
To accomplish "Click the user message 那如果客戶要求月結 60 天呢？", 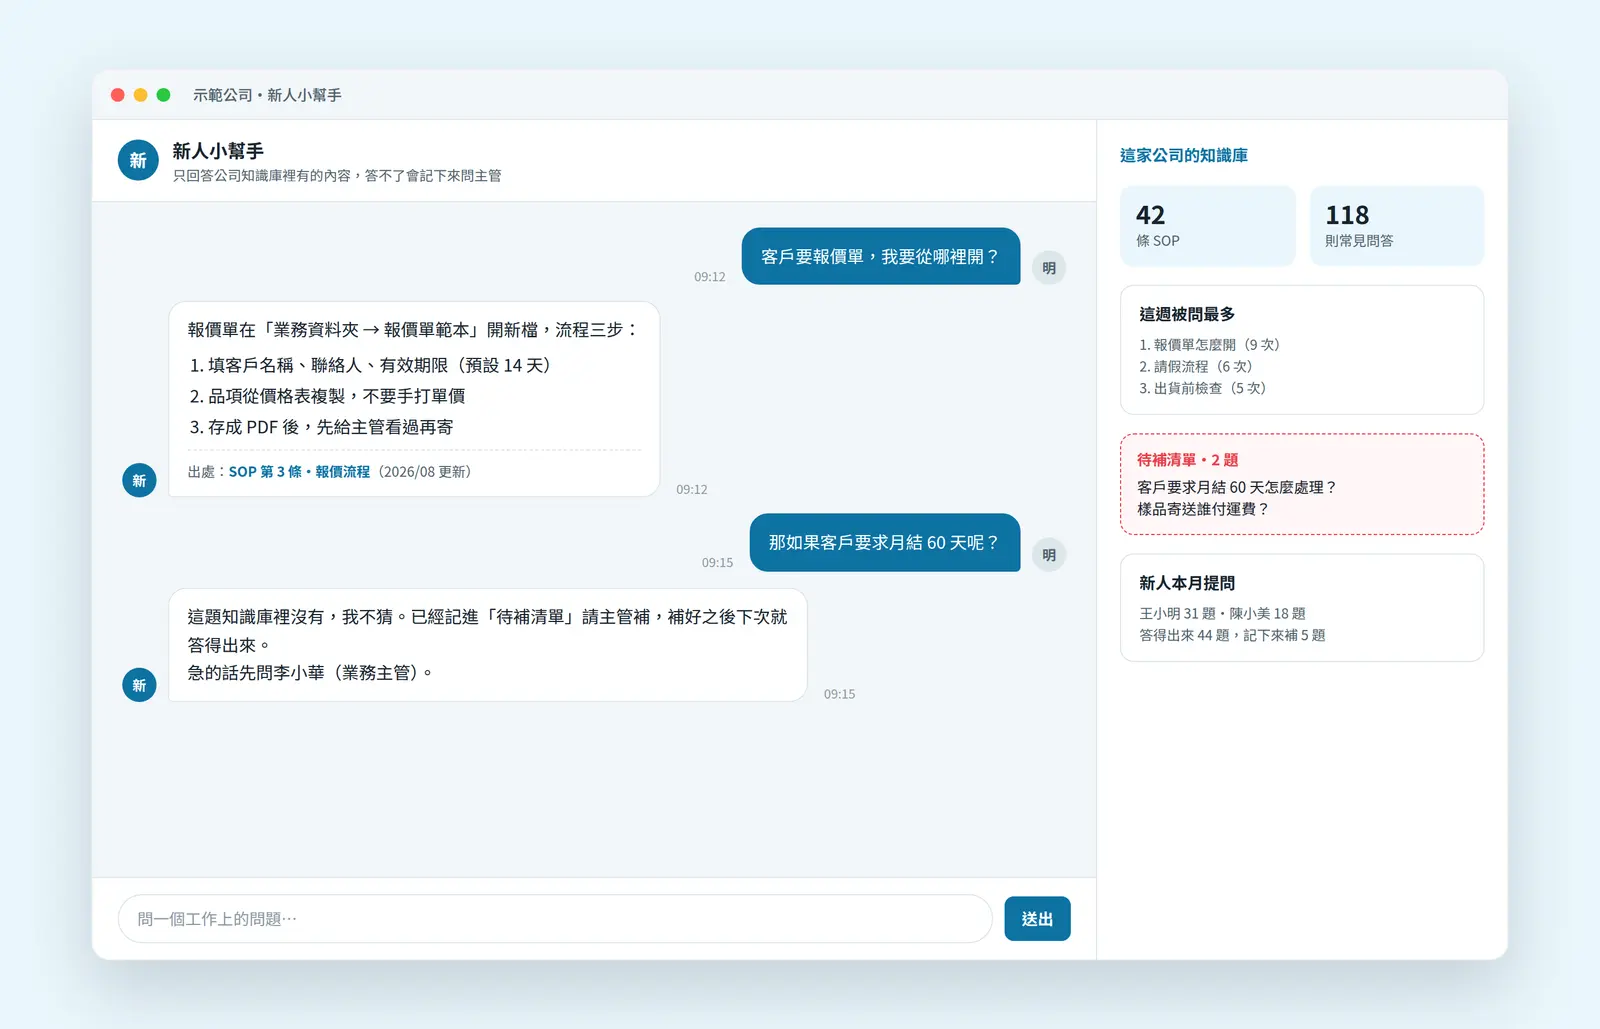I will (885, 543).
